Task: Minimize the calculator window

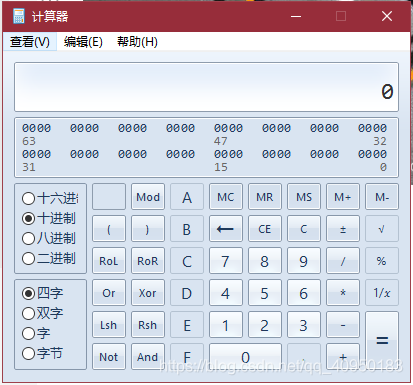Action: point(296,16)
